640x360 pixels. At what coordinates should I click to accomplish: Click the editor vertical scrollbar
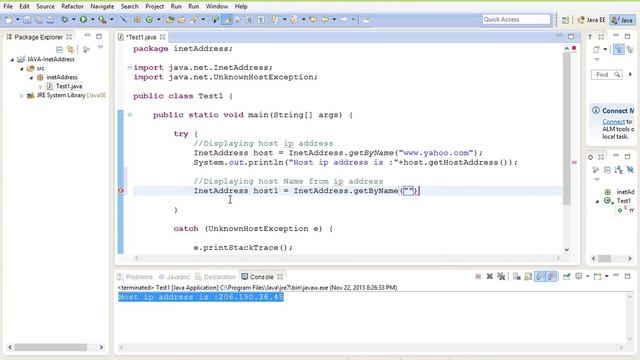(x=567, y=129)
